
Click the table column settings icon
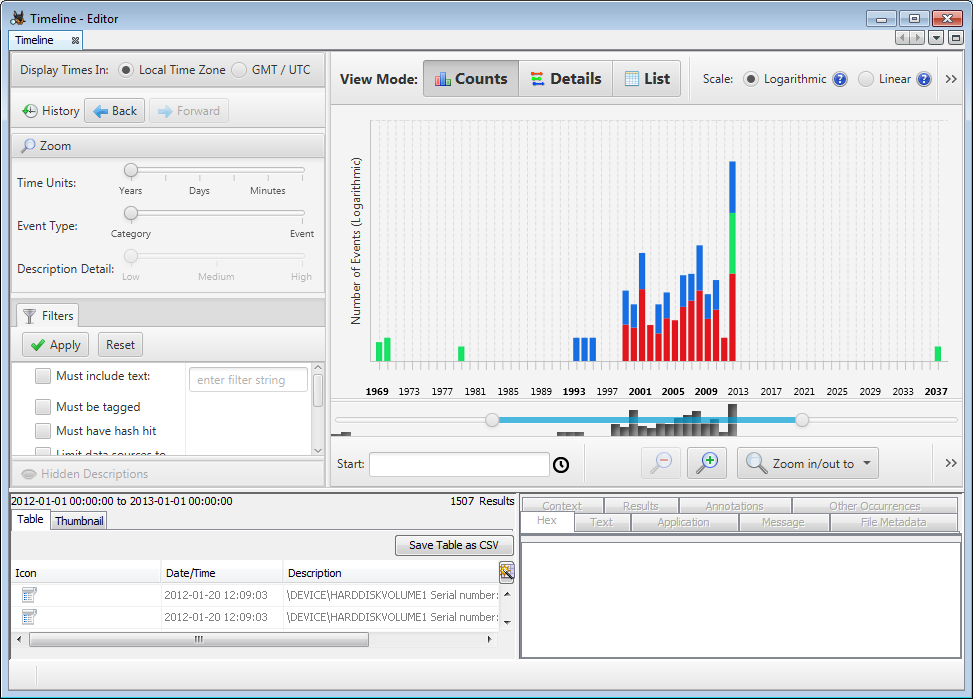(x=506, y=572)
